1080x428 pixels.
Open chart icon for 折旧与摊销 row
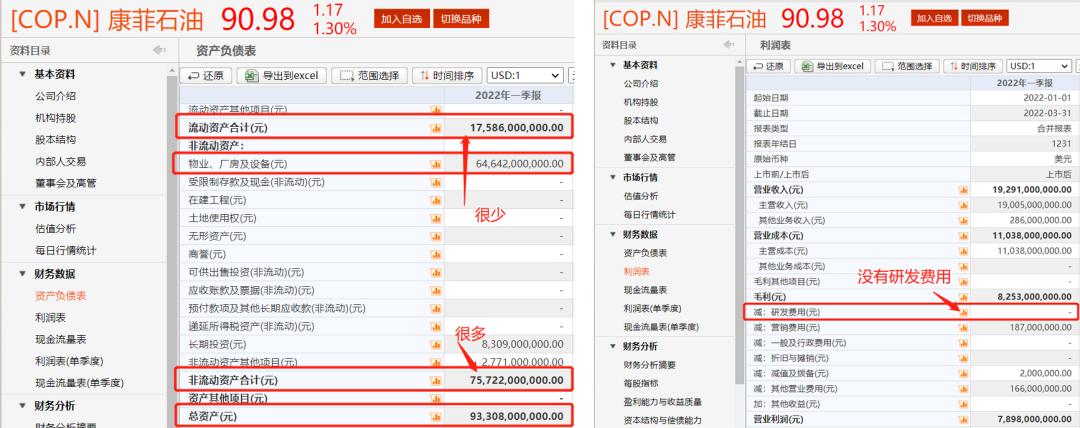pos(963,358)
